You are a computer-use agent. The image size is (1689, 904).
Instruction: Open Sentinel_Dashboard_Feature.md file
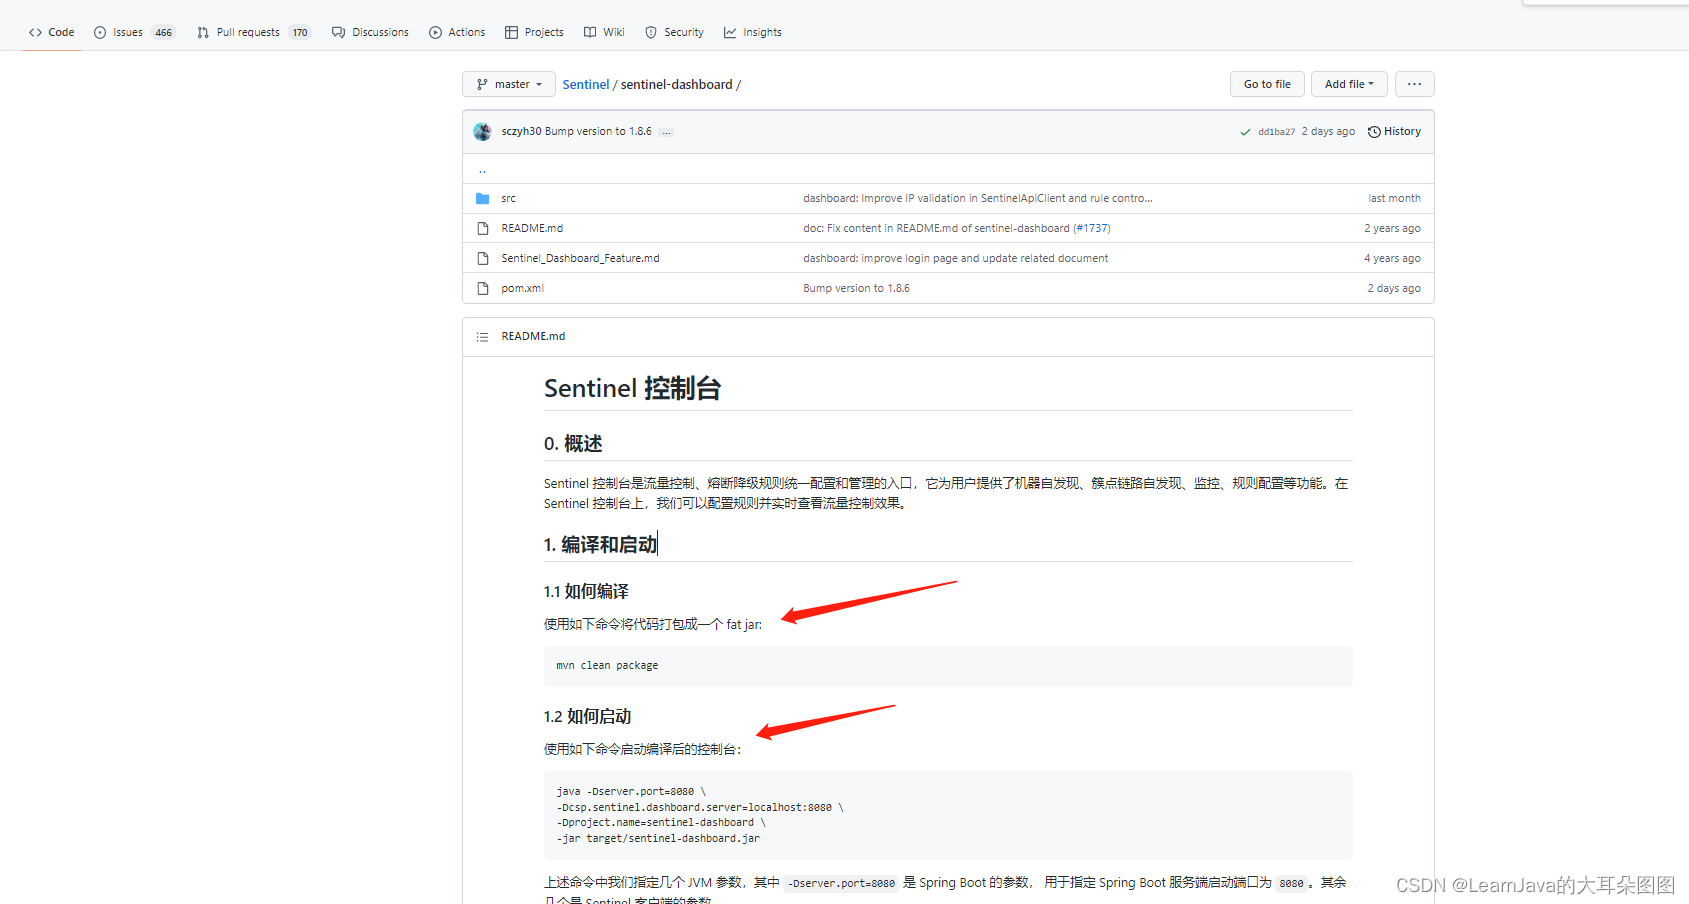(x=580, y=258)
